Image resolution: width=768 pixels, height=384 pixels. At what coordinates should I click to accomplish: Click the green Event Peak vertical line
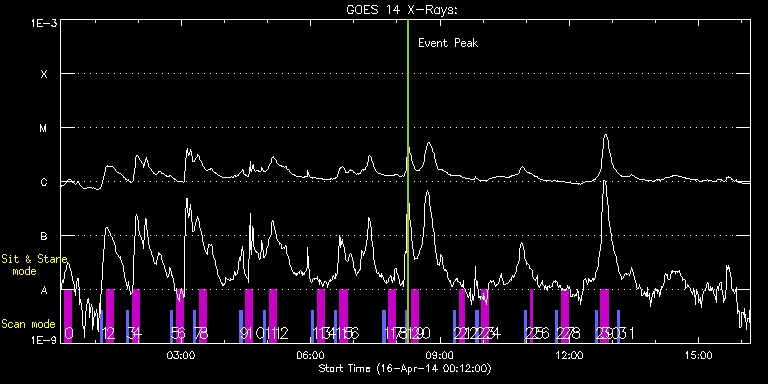(x=408, y=181)
